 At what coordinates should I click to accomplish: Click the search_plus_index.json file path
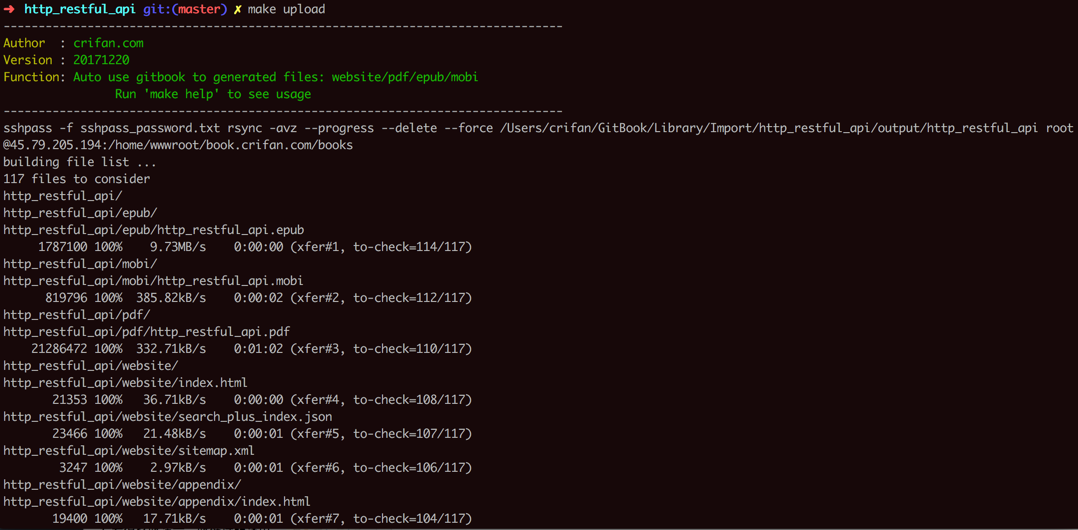point(167,417)
